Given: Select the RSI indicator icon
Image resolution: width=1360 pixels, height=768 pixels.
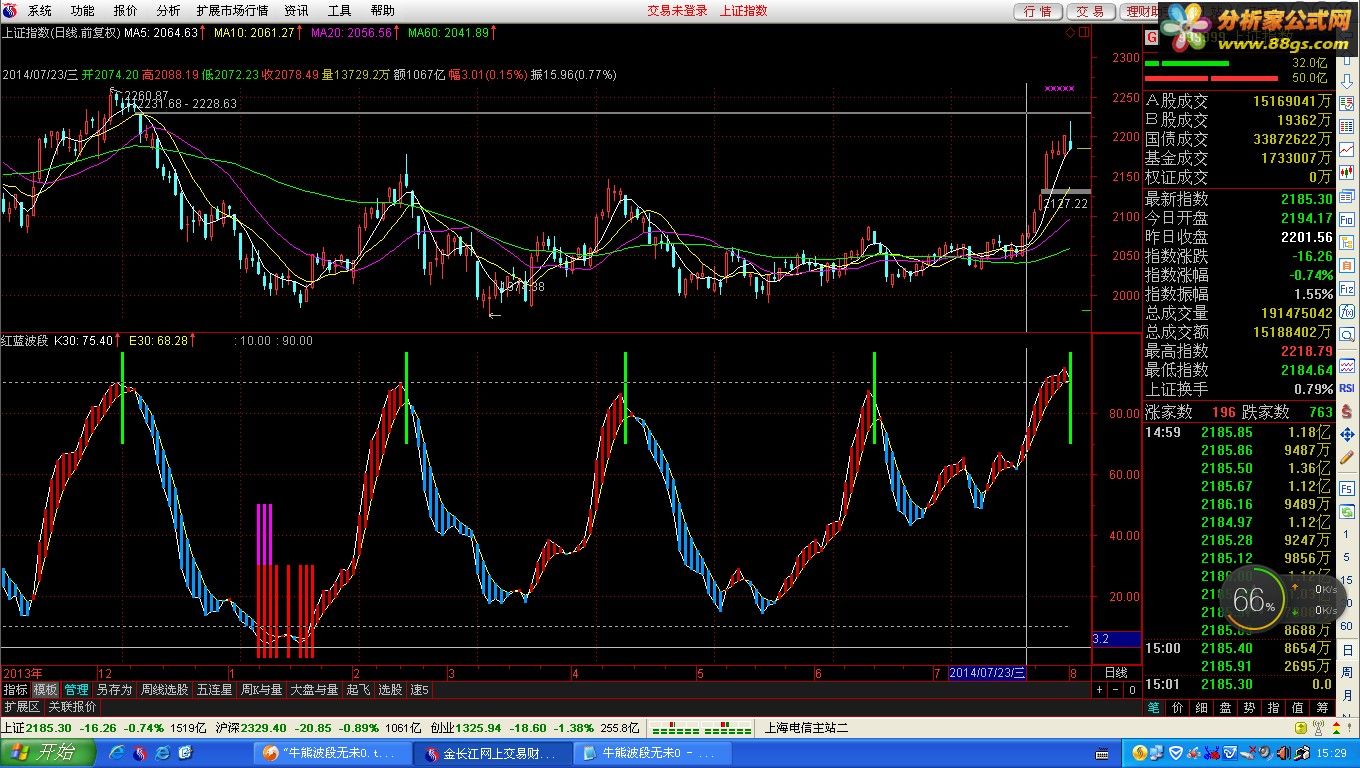Looking at the screenshot, I should pos(1346,388).
